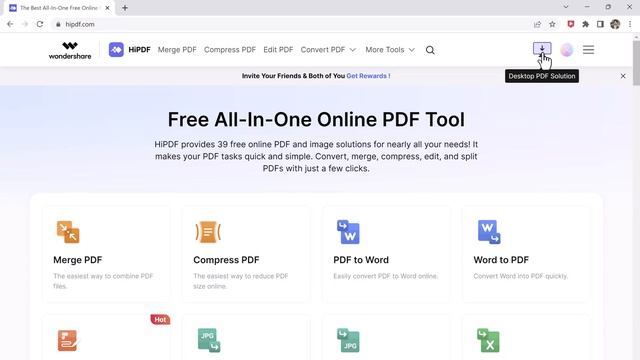Click the Word to PDF card icon
640x360 pixels.
click(489, 232)
